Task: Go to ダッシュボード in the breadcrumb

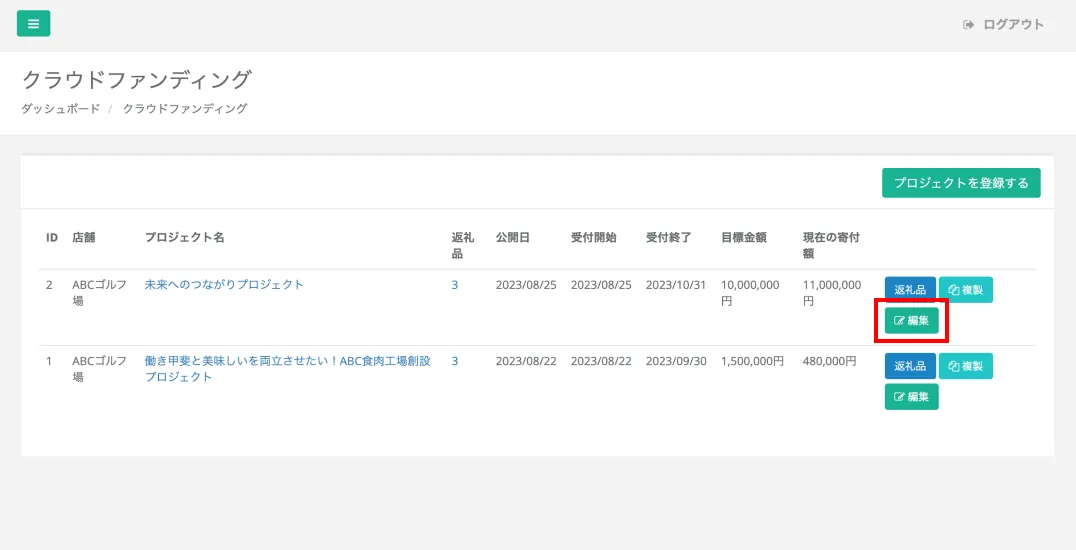Action: point(61,109)
